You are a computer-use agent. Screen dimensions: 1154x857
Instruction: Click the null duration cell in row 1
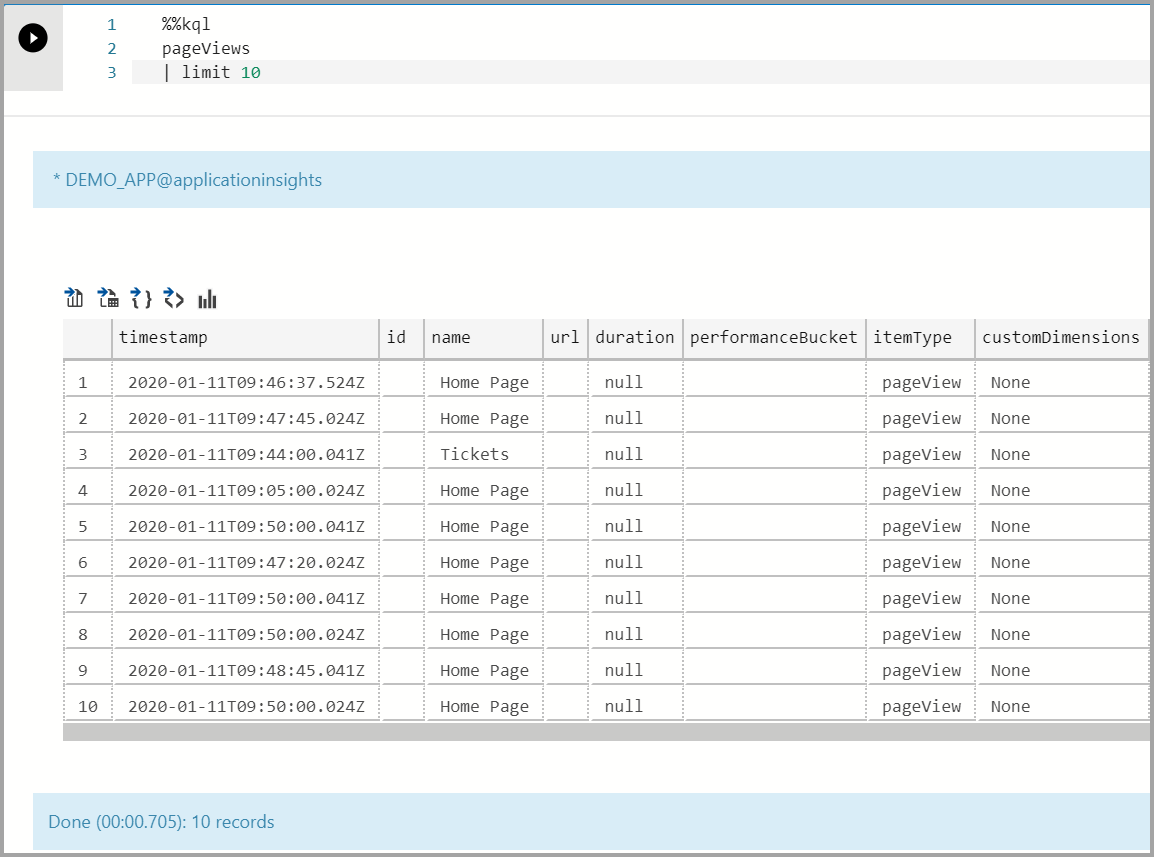tap(622, 381)
